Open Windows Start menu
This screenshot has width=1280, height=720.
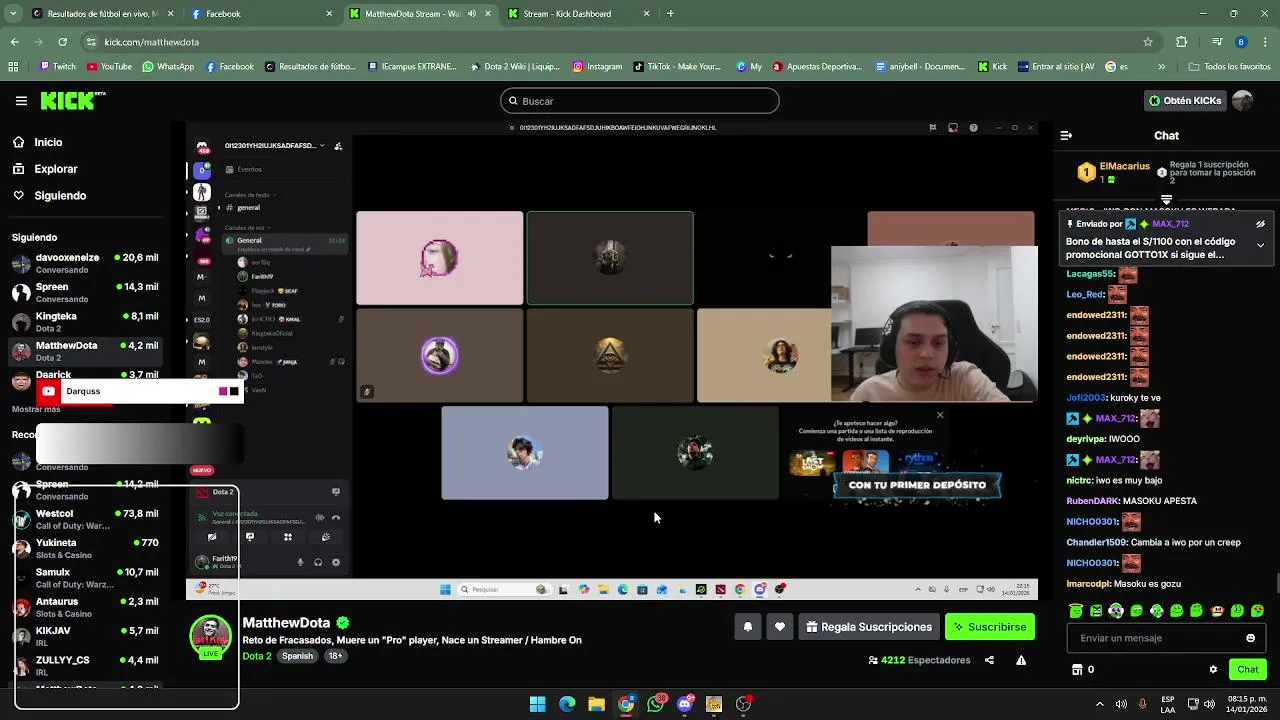point(537,704)
